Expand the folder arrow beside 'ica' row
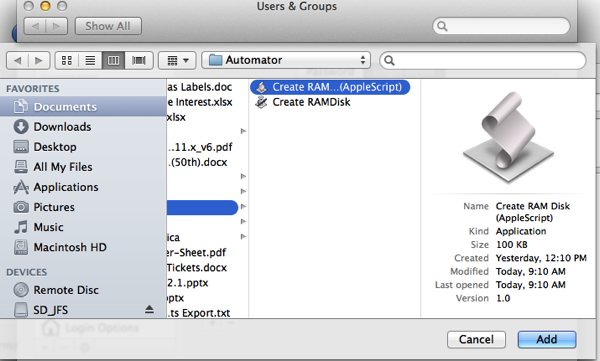Screen dimensions: 600x361 click(x=243, y=237)
